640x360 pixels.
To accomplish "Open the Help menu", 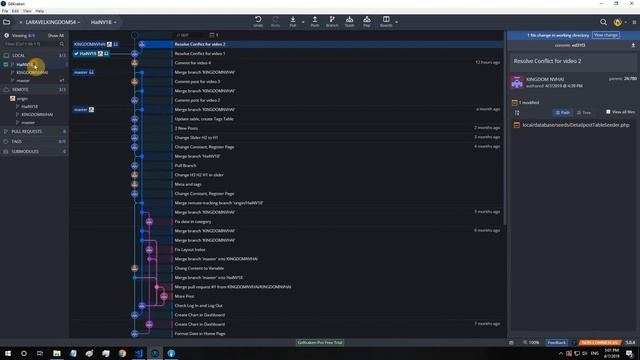I will pos(40,11).
